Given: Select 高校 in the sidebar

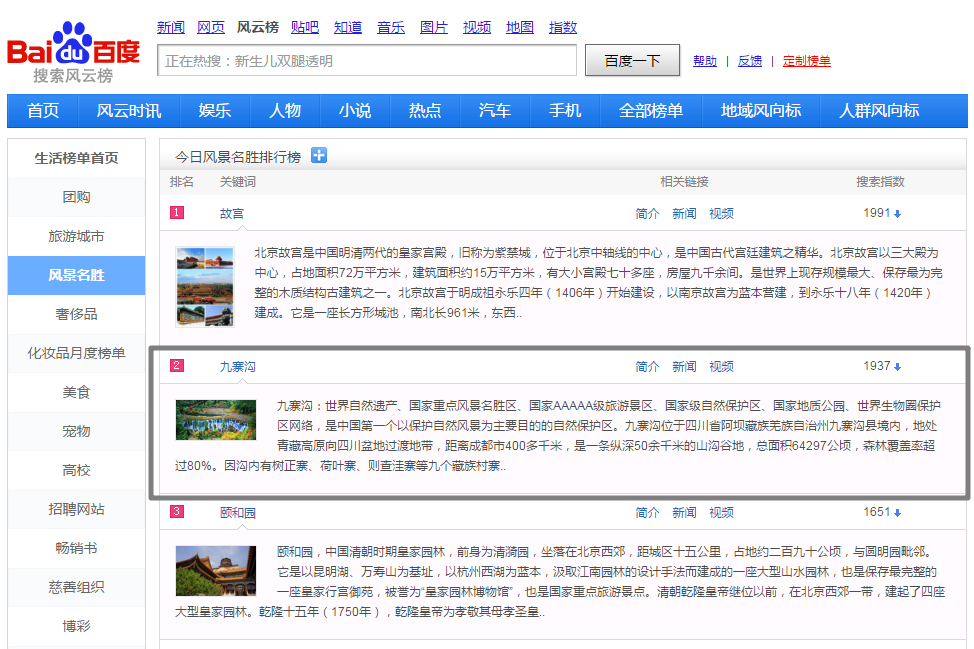Looking at the screenshot, I should pyautogui.click(x=76, y=470).
